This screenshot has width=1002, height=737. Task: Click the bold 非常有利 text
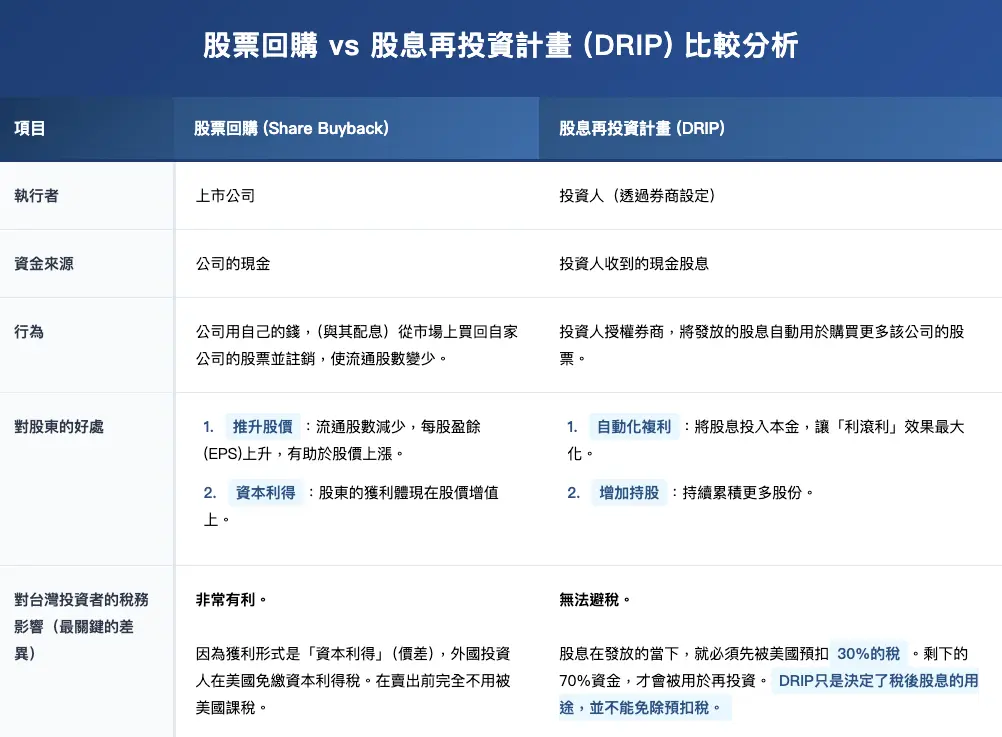coord(231,600)
